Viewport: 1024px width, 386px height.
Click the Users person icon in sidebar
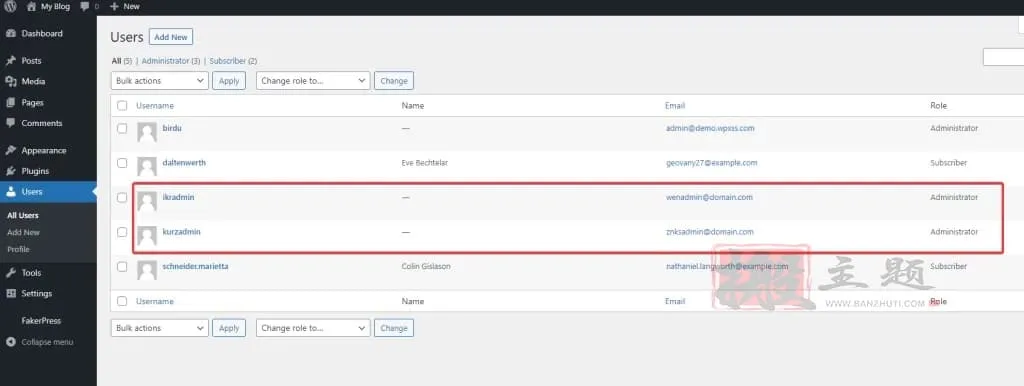(10, 192)
